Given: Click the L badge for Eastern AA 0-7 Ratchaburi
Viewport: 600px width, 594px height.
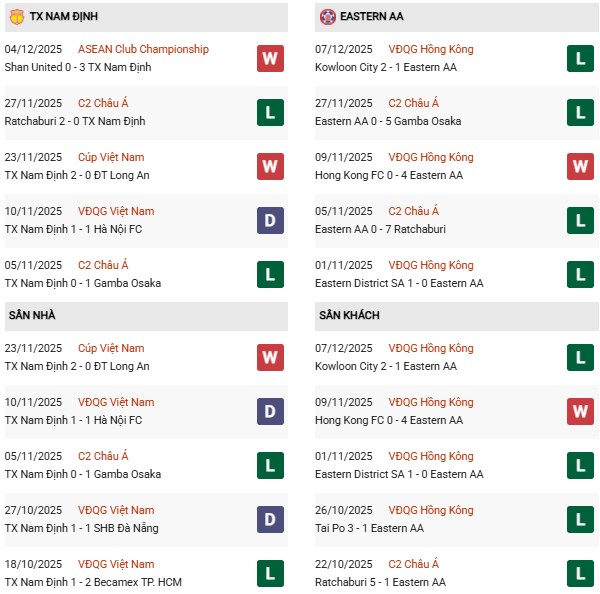Looking at the screenshot, I should click(581, 219).
